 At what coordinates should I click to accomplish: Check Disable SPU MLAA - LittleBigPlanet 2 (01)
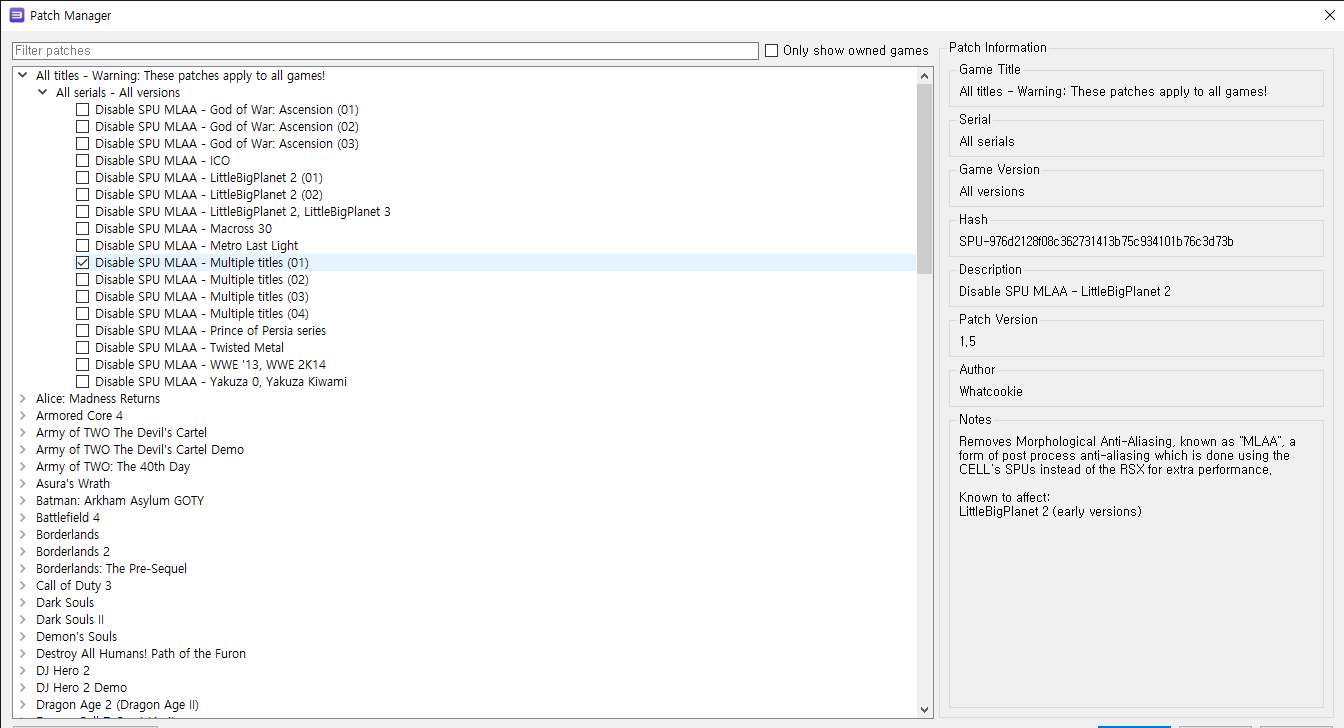tap(82, 178)
